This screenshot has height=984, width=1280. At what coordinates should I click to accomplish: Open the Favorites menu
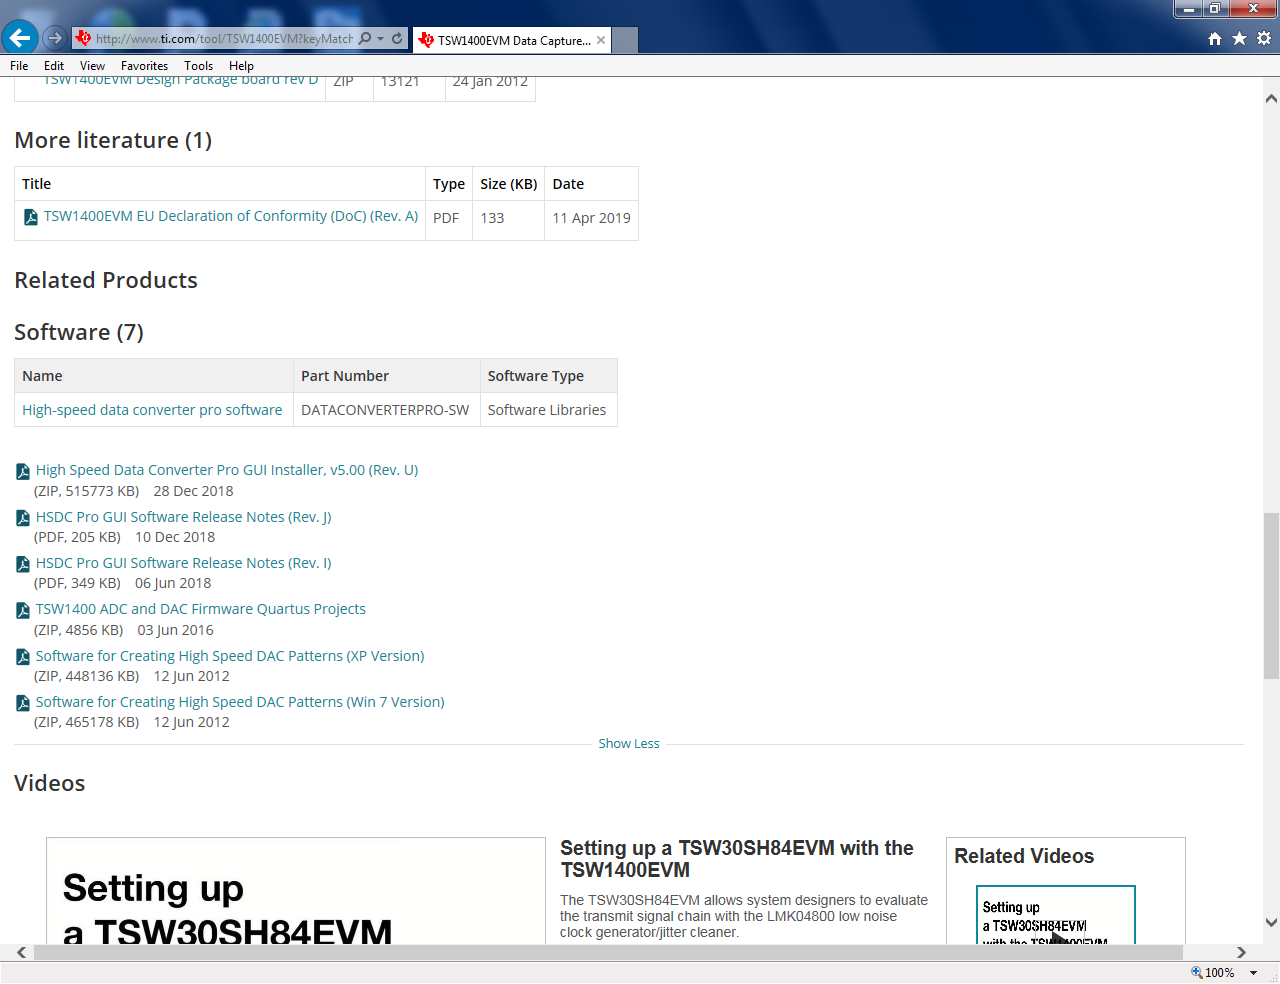(144, 65)
